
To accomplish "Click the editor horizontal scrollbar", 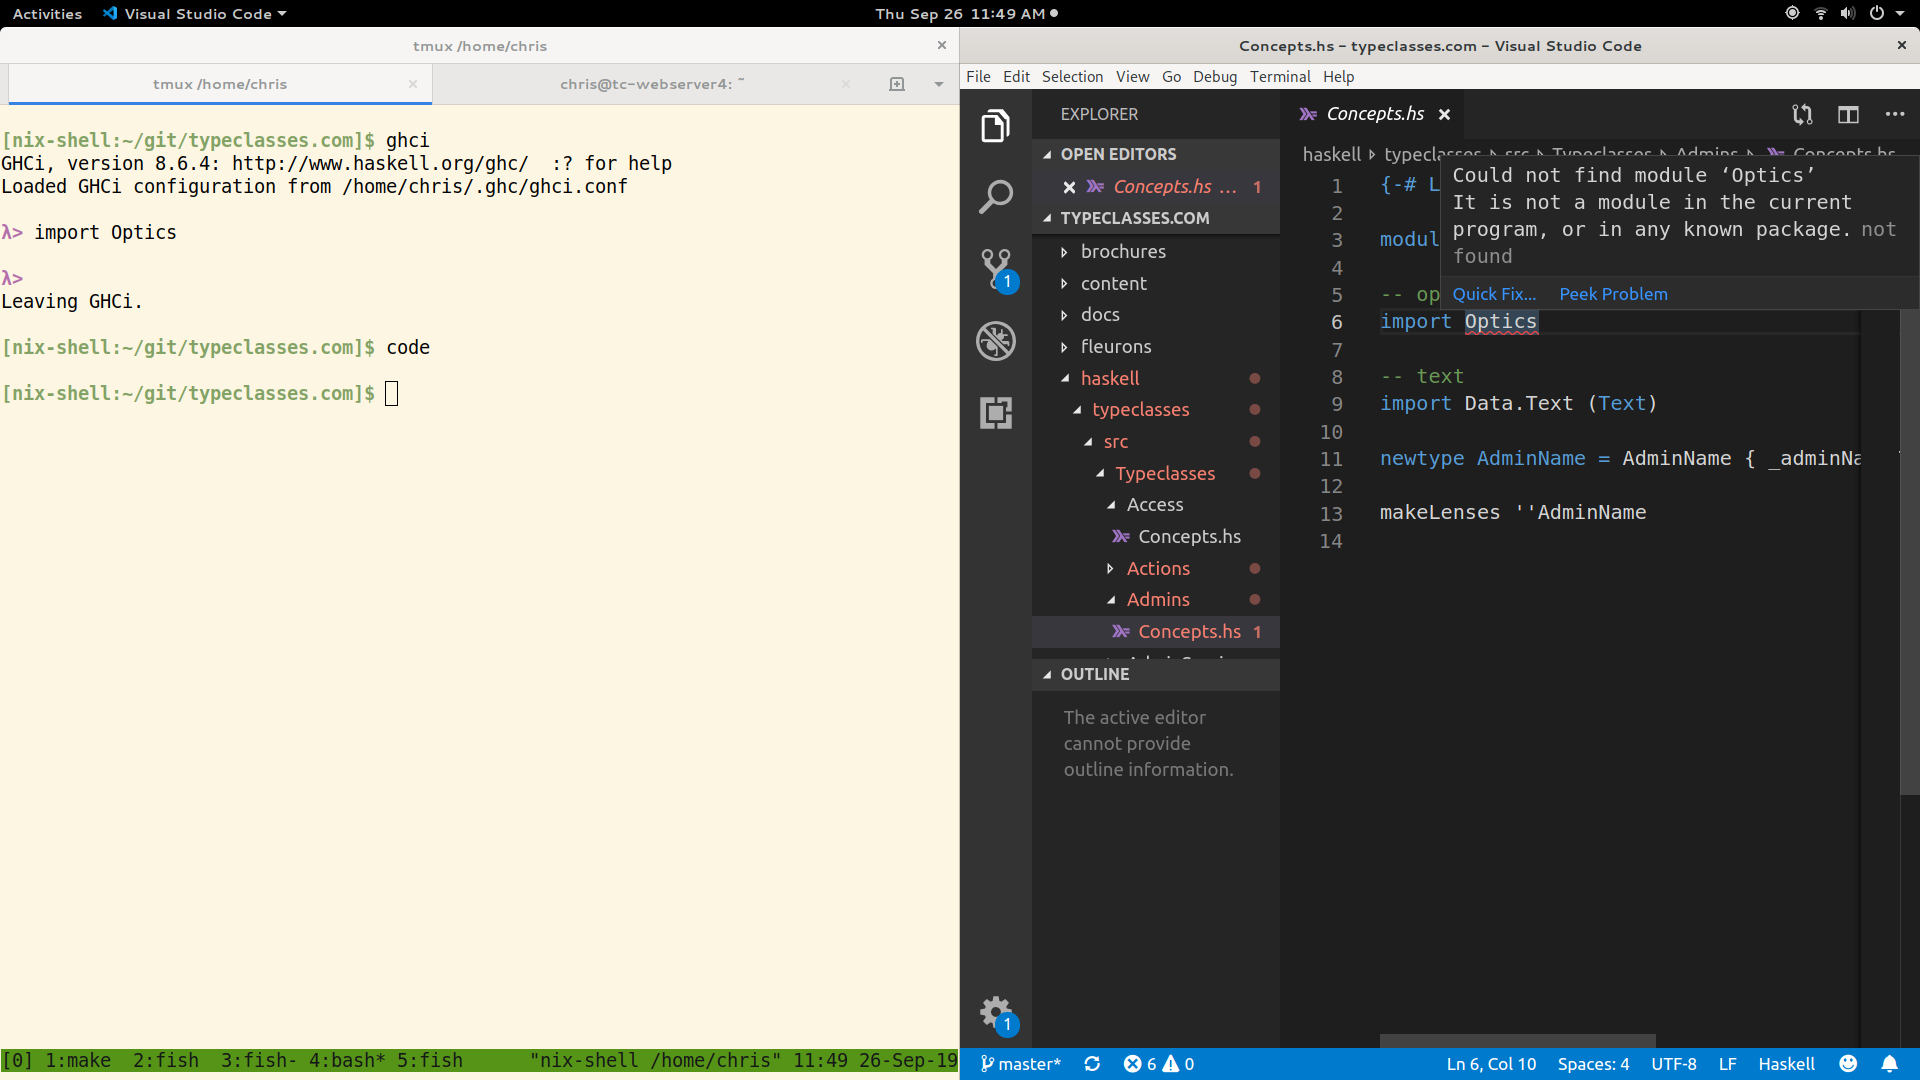I will click(x=1517, y=1041).
